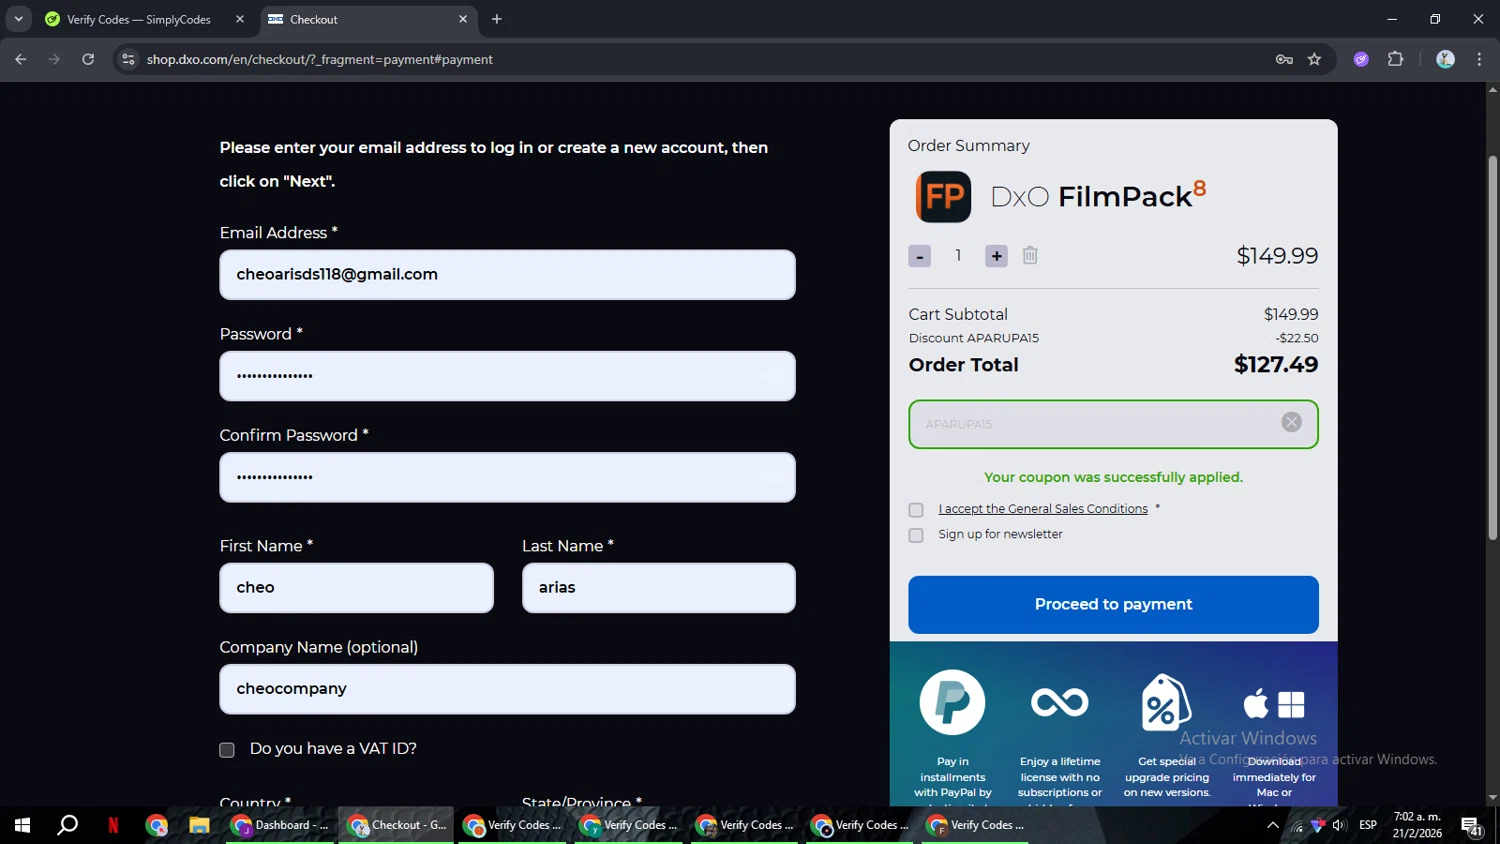Click the coupon successfully applied message
This screenshot has width=1500, height=844.
[x=1113, y=477]
